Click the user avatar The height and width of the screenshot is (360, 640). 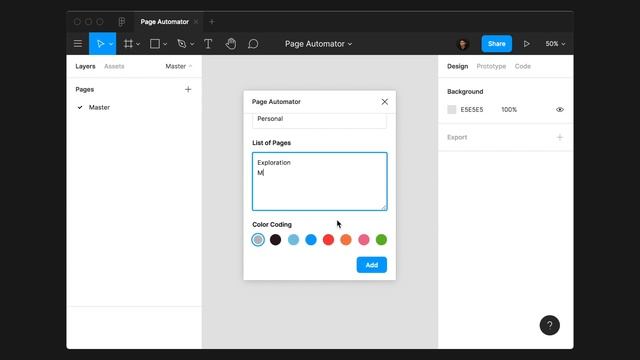click(x=462, y=44)
